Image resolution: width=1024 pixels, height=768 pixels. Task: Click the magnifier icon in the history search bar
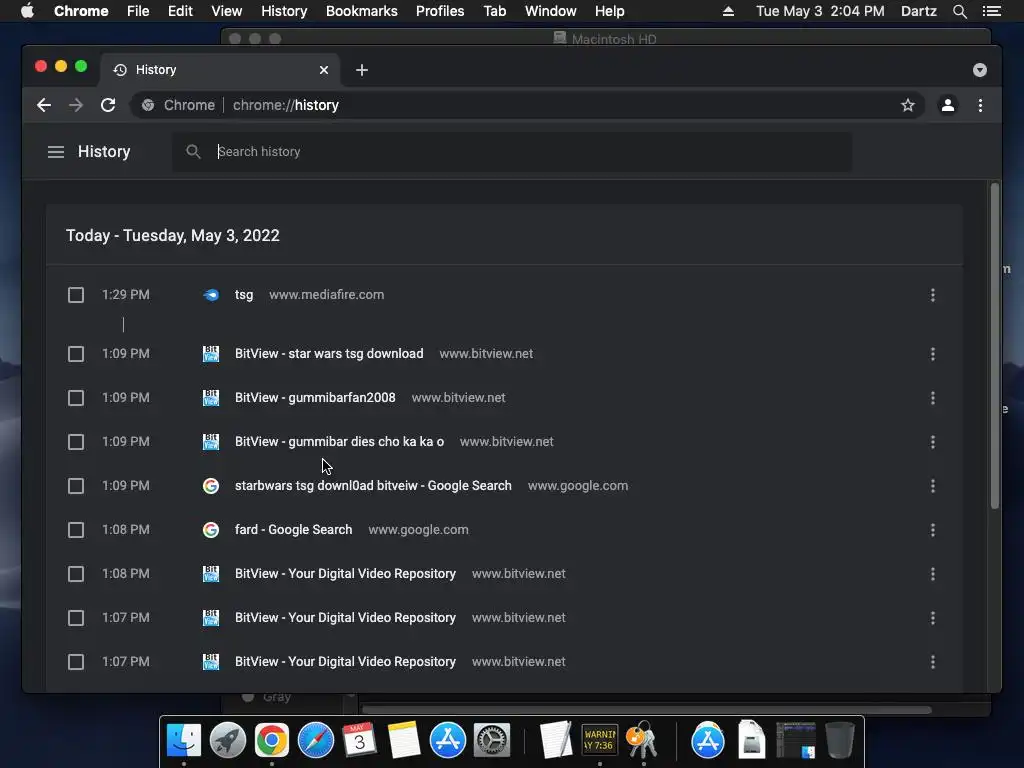click(x=193, y=152)
